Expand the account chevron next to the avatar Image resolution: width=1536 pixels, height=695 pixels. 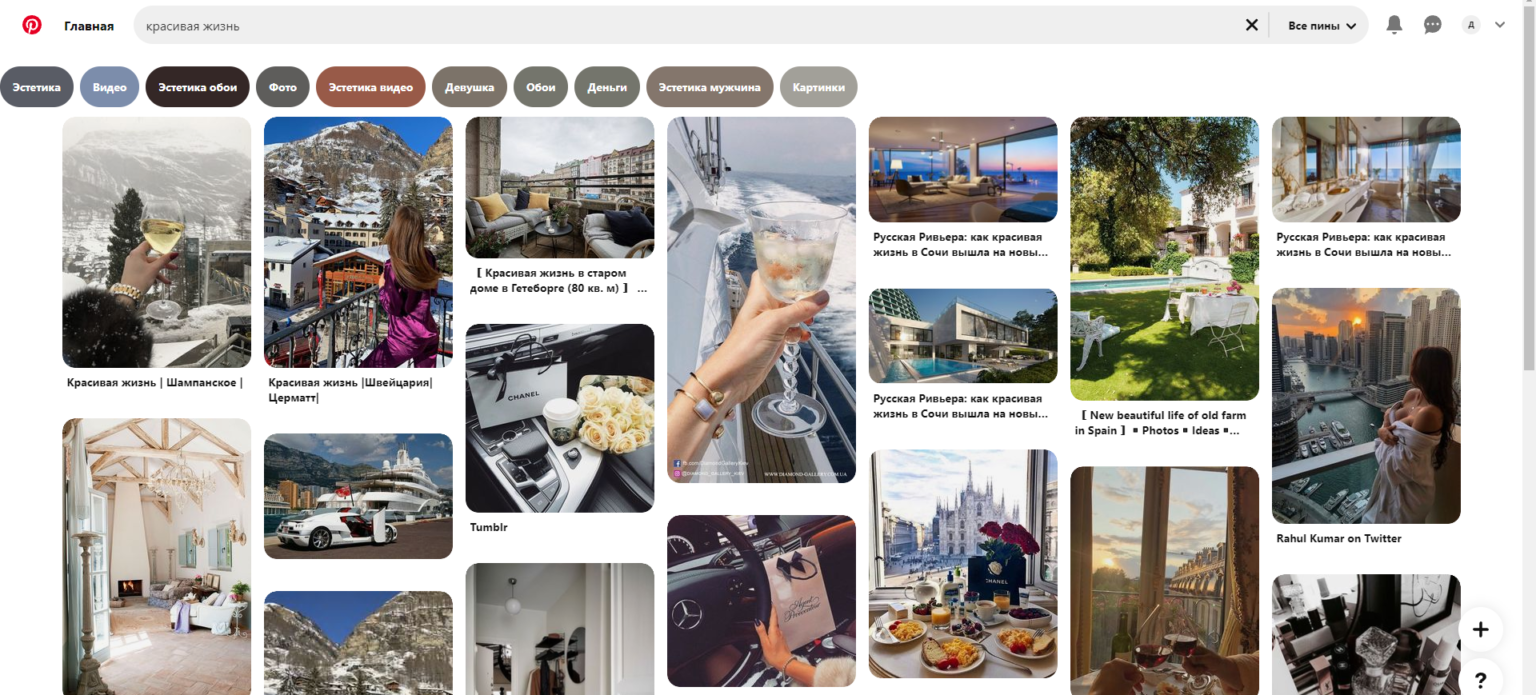tap(1500, 25)
